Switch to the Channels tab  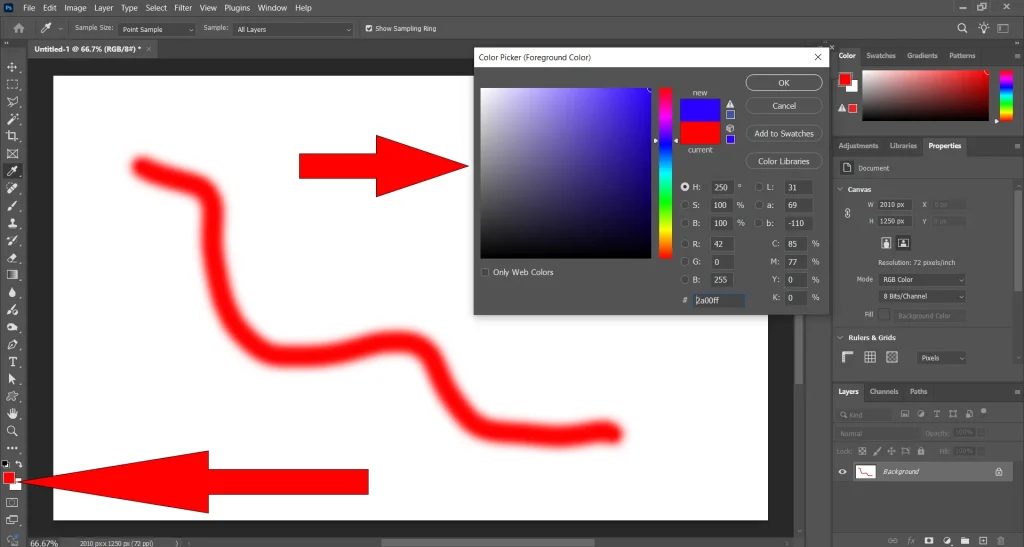(x=884, y=392)
